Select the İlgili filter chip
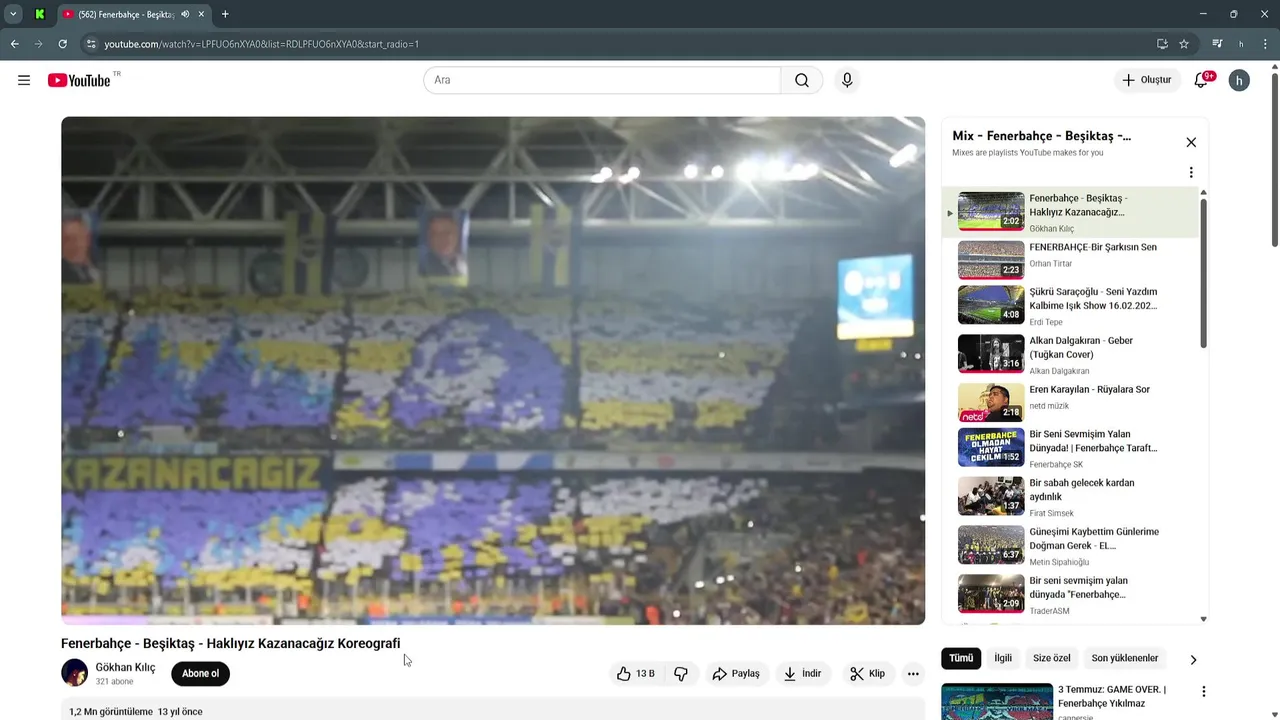This screenshot has height=720, width=1280. [x=1003, y=658]
